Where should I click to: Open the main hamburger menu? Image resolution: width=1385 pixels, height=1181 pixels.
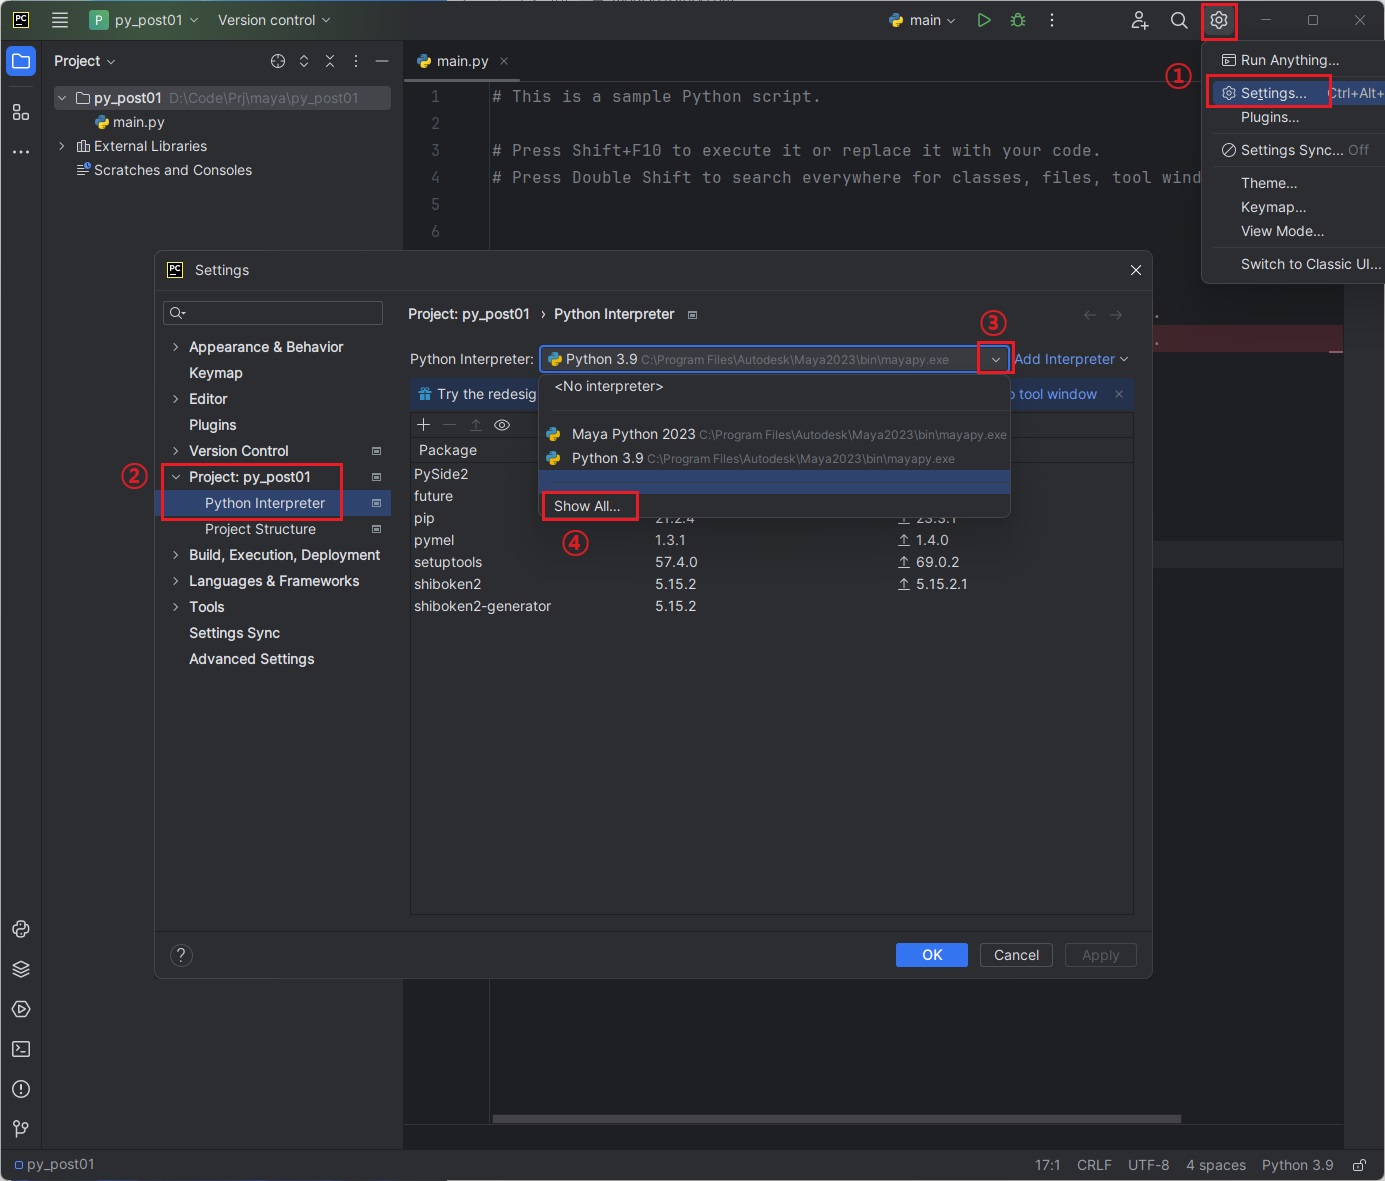coord(60,20)
